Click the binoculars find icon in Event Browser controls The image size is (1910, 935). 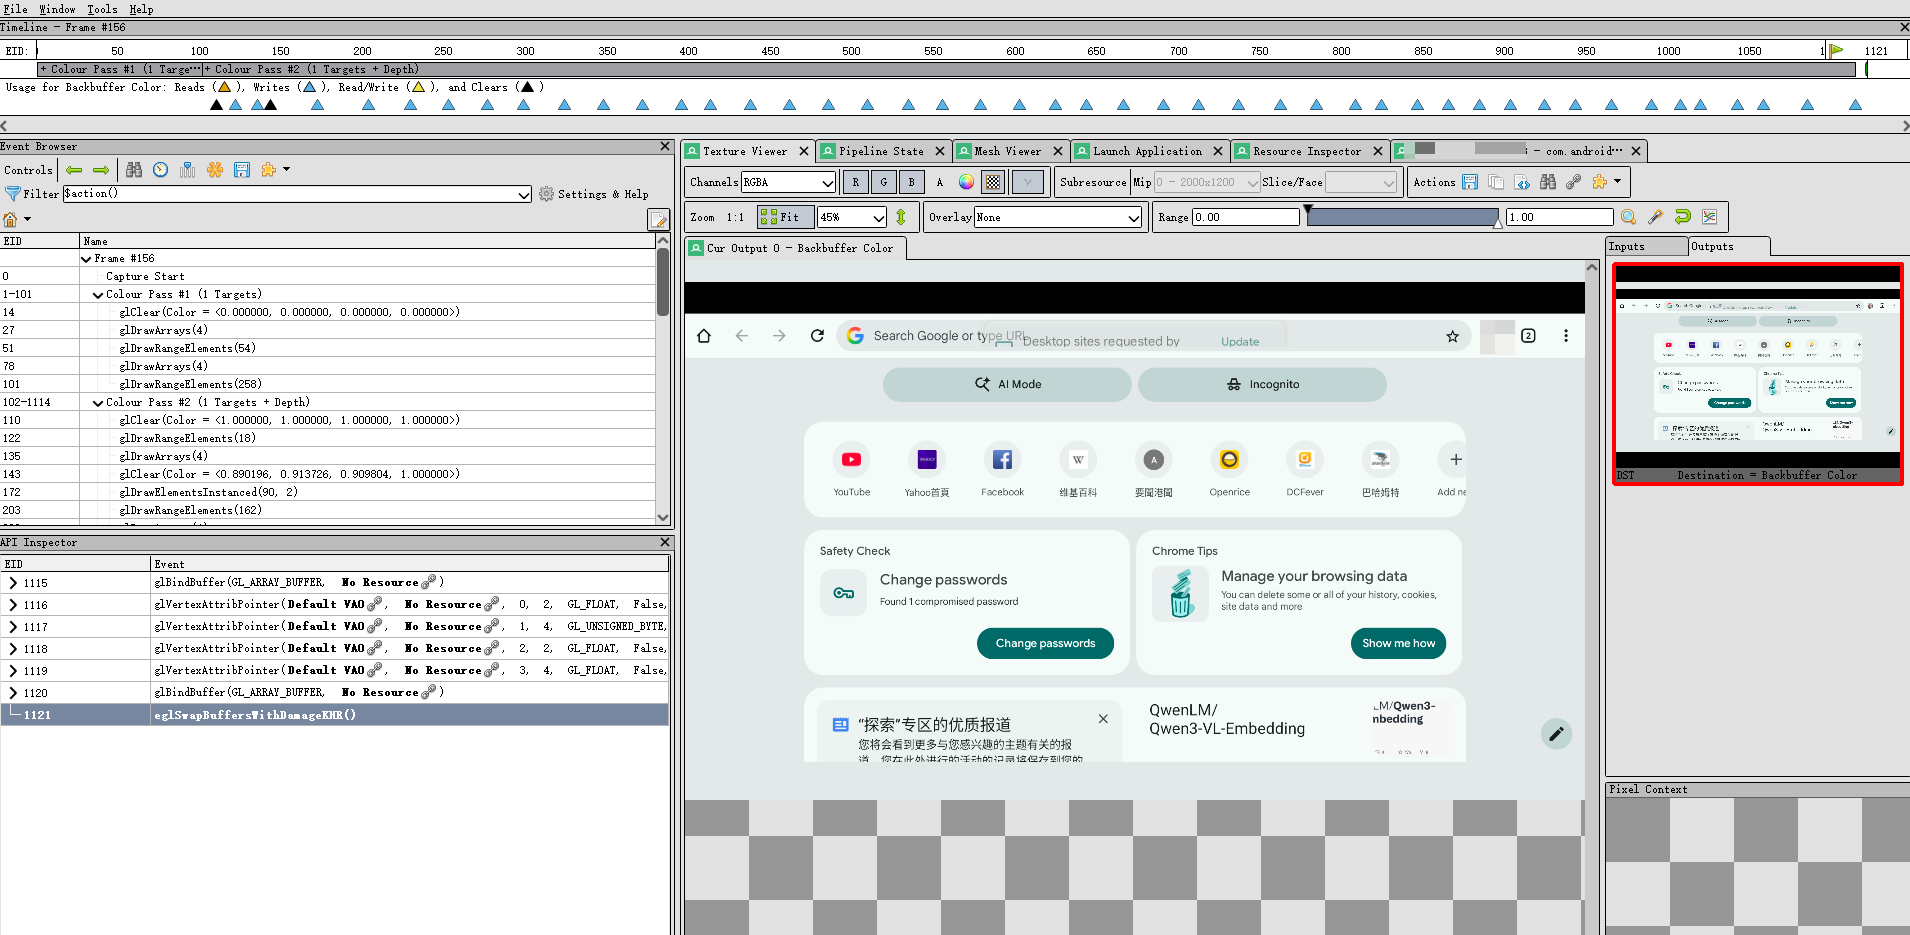(133, 170)
